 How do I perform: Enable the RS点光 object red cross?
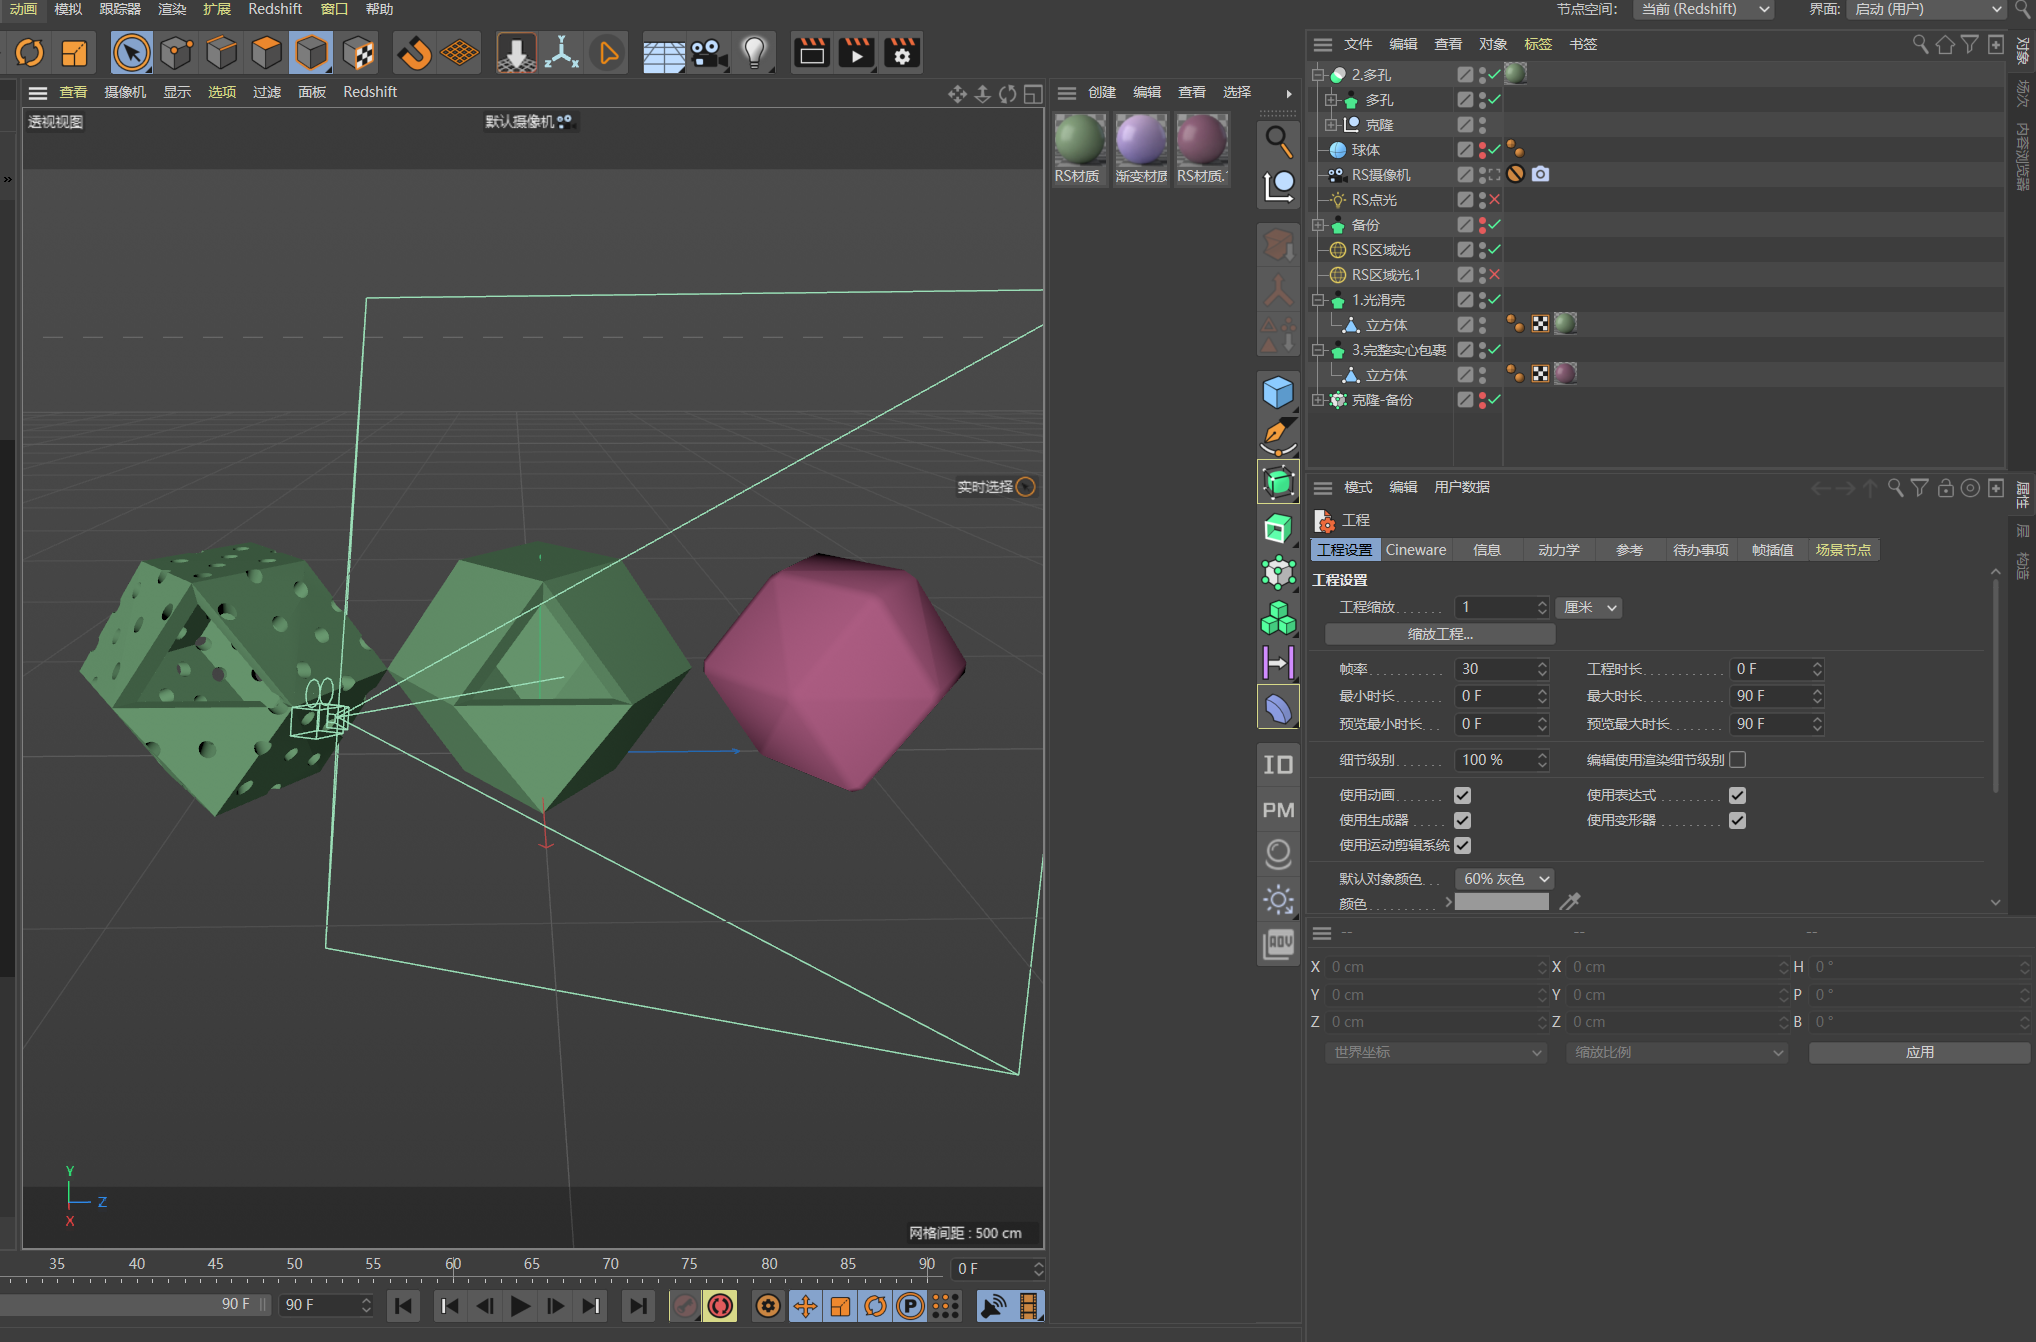click(1495, 200)
